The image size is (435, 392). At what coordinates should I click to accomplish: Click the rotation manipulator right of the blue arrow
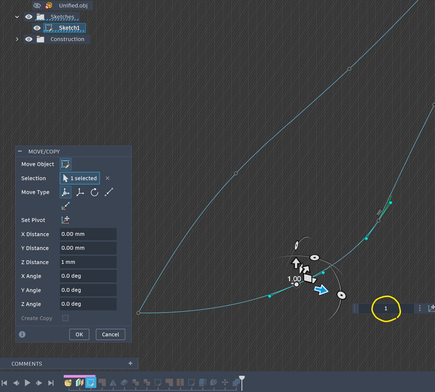(341, 295)
